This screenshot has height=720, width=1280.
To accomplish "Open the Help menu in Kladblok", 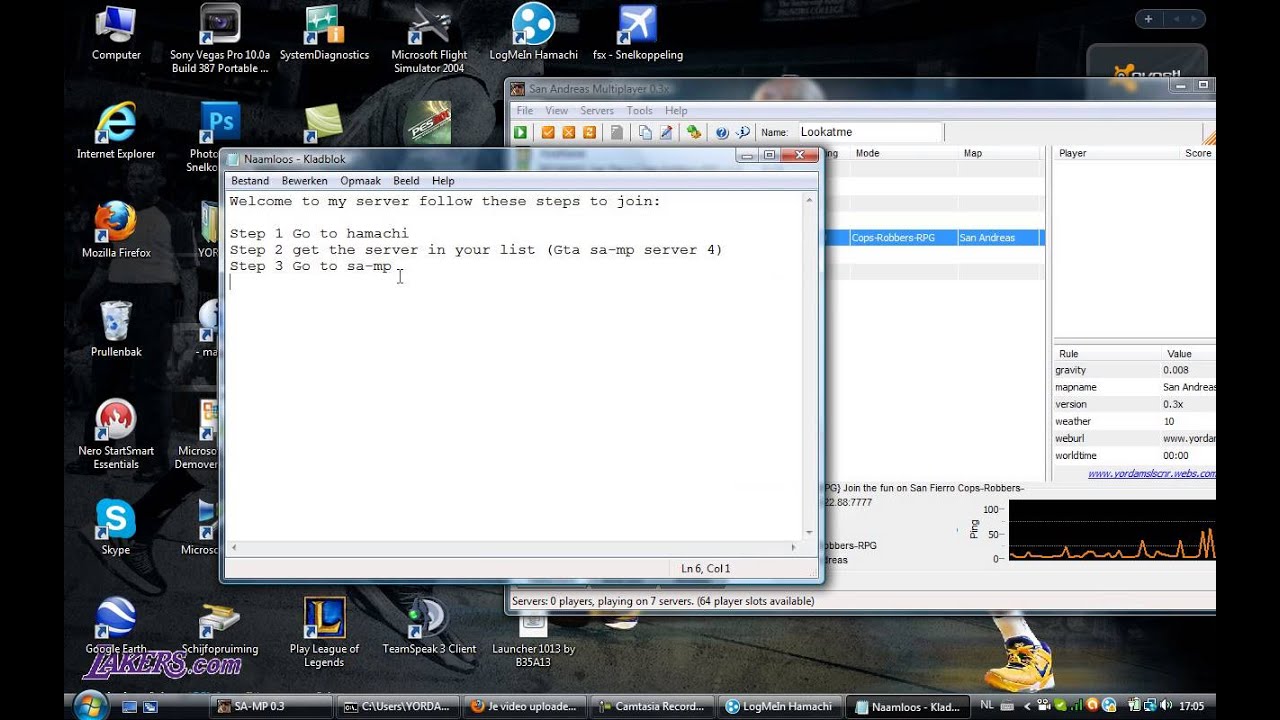I will tap(443, 181).
